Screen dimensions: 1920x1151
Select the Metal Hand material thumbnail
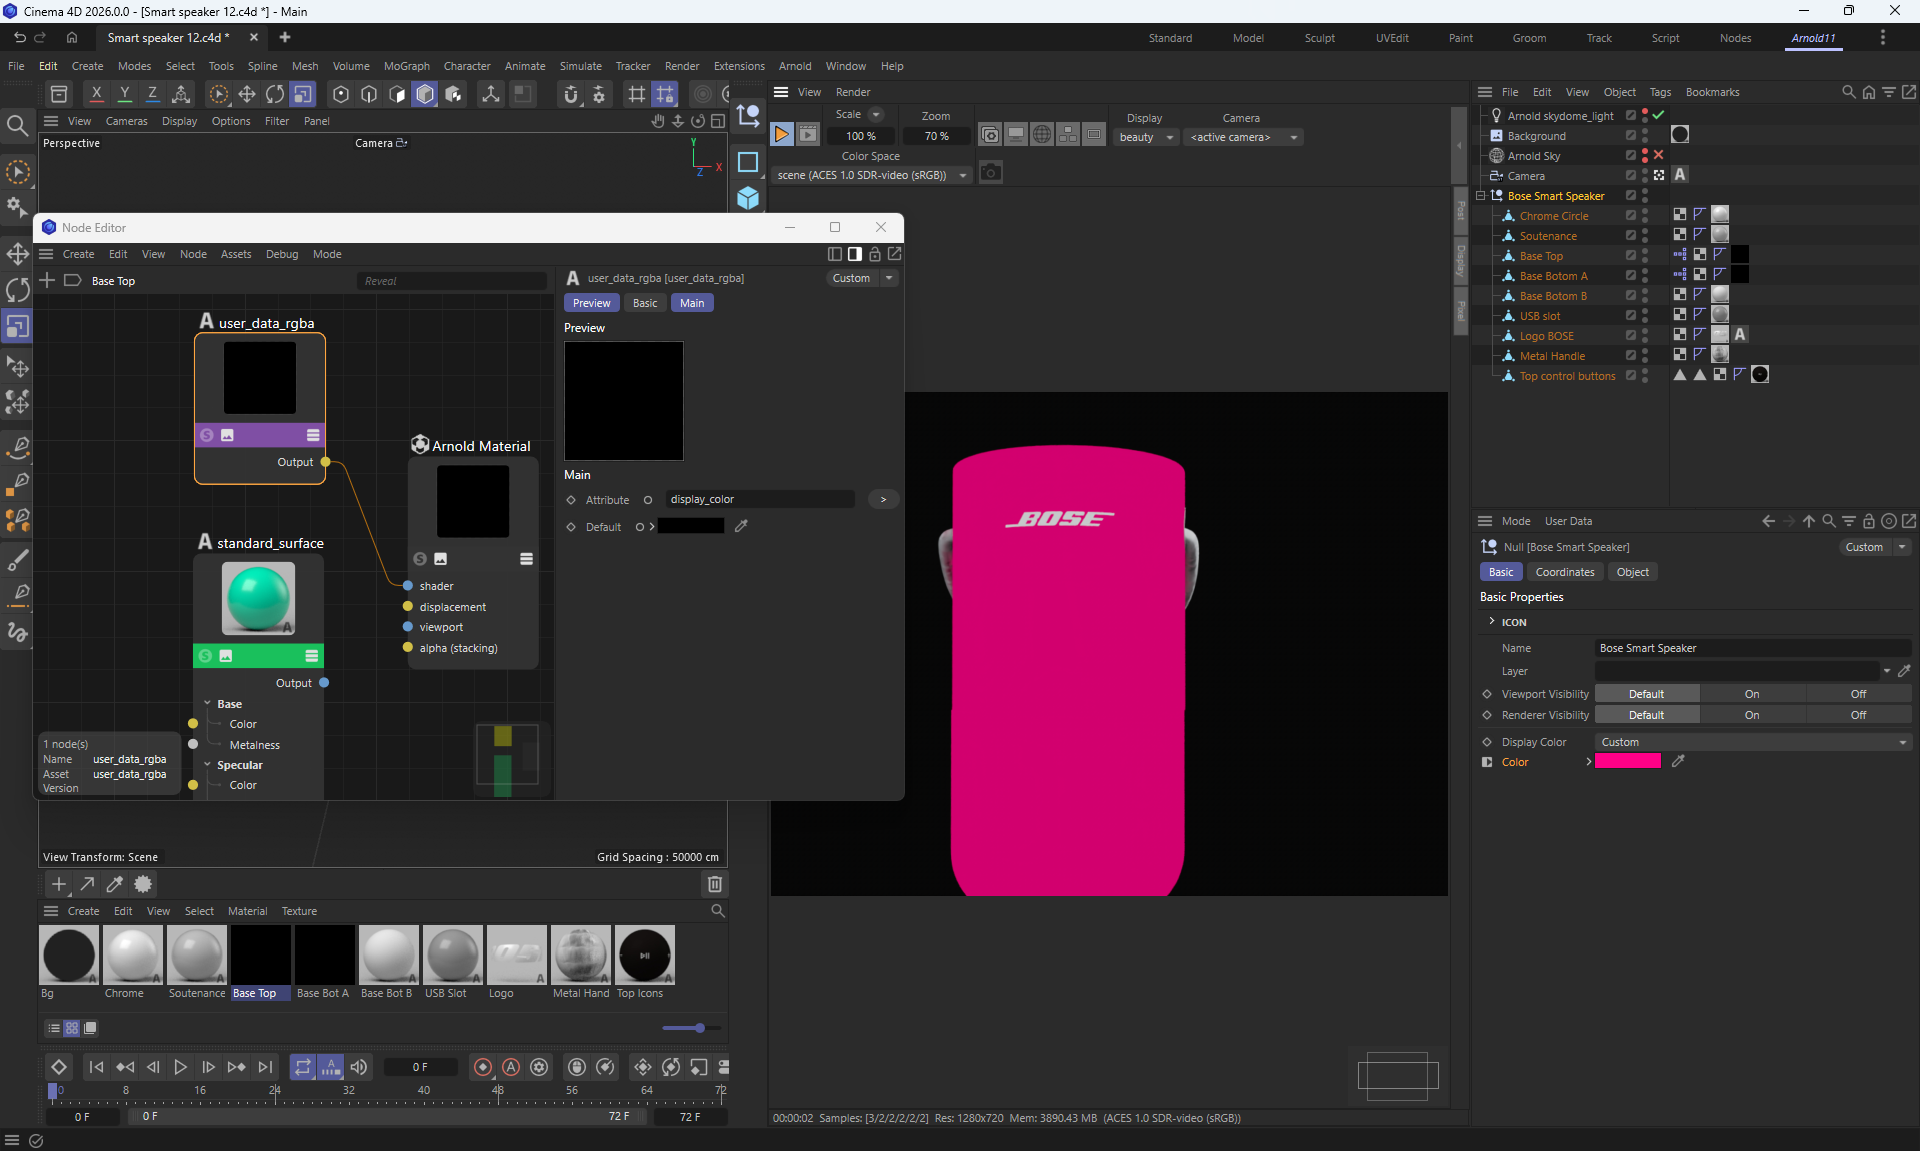[x=580, y=955]
